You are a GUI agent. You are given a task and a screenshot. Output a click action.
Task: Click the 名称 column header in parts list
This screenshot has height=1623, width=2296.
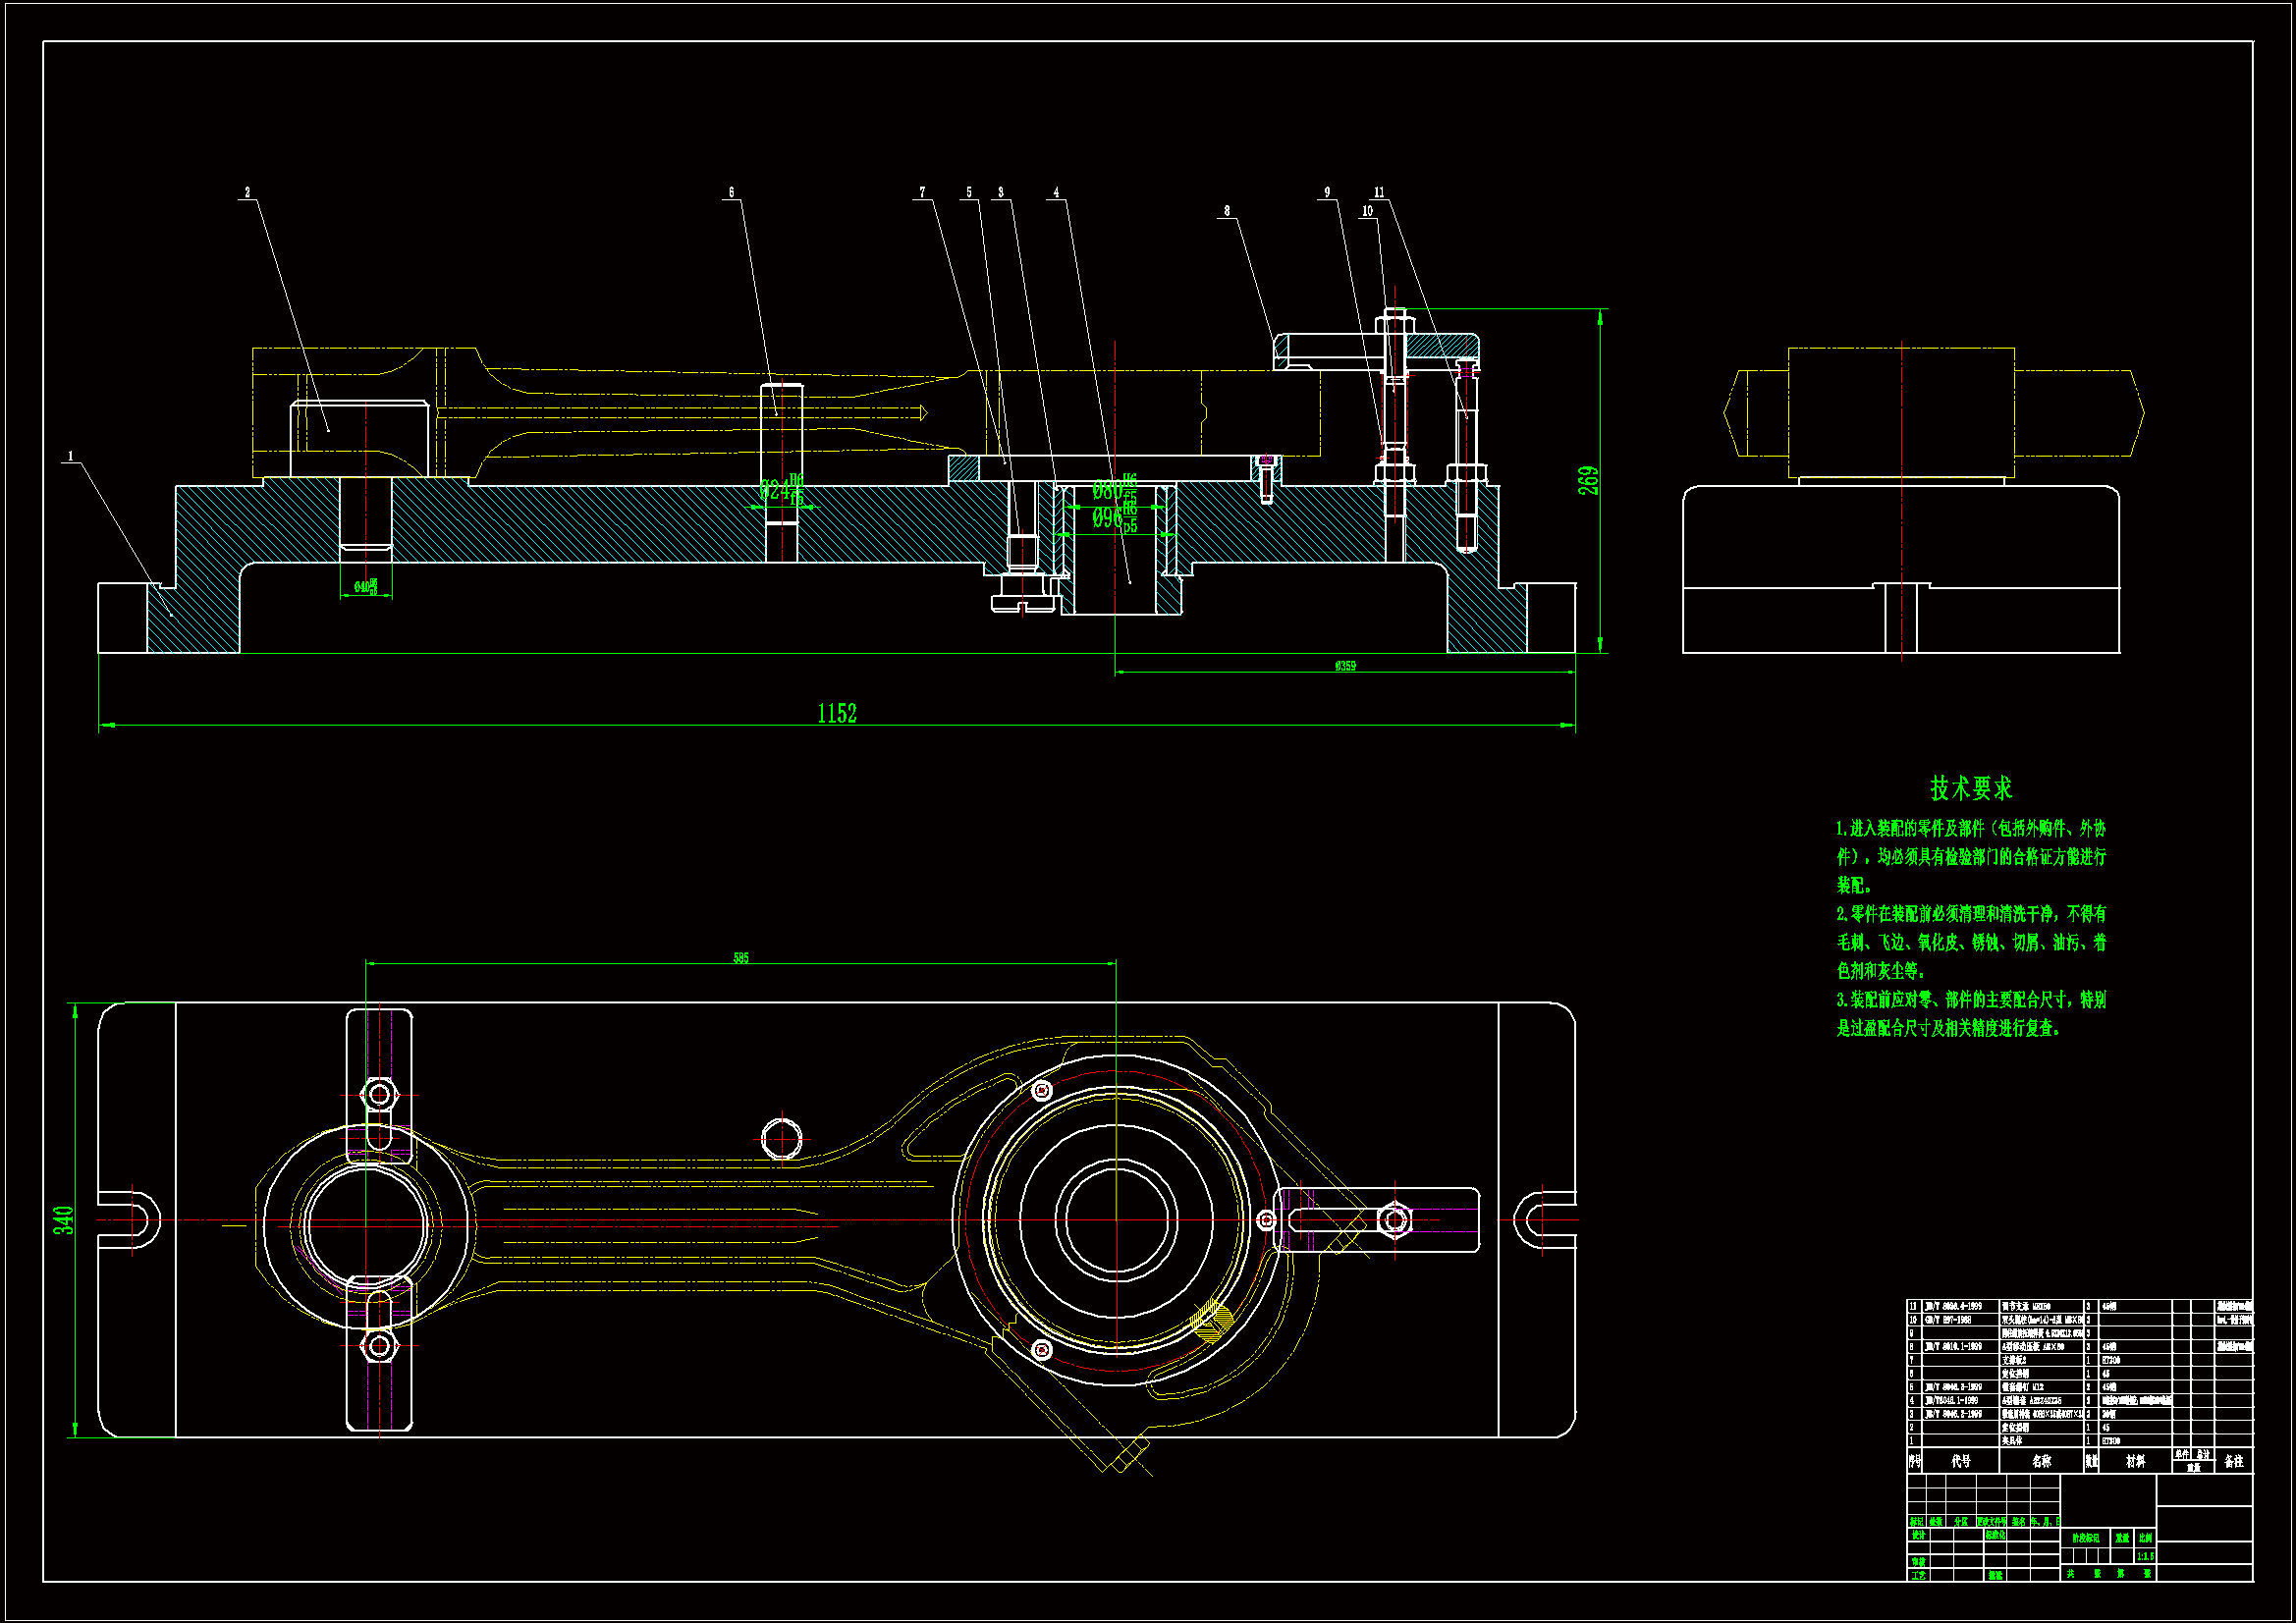[x=2041, y=1462]
